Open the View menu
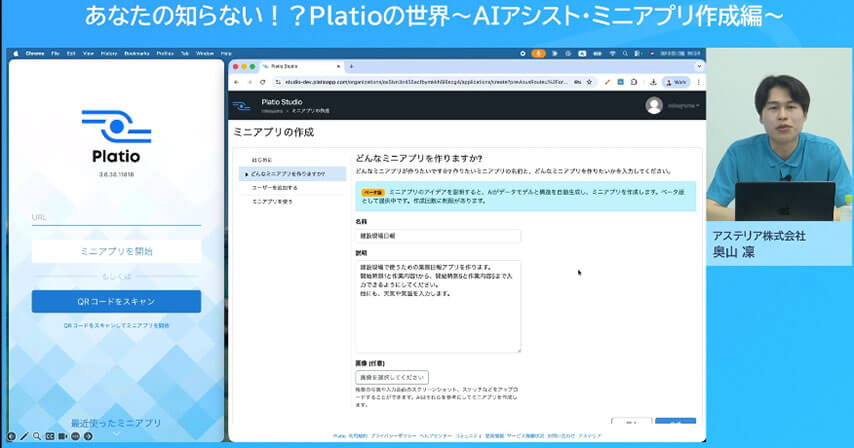 88,53
